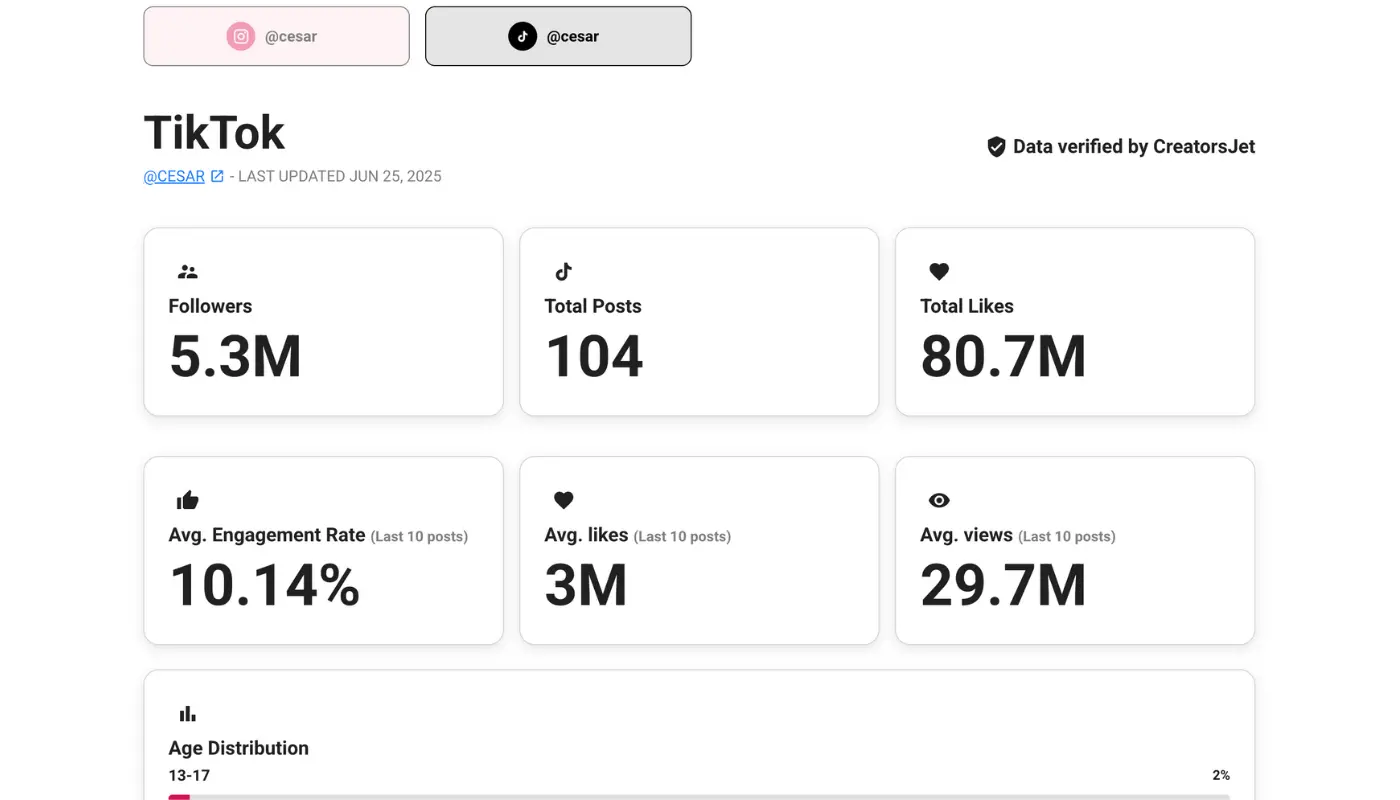Click the external link icon beside @CESAR
The image size is (1400, 800).
click(217, 176)
